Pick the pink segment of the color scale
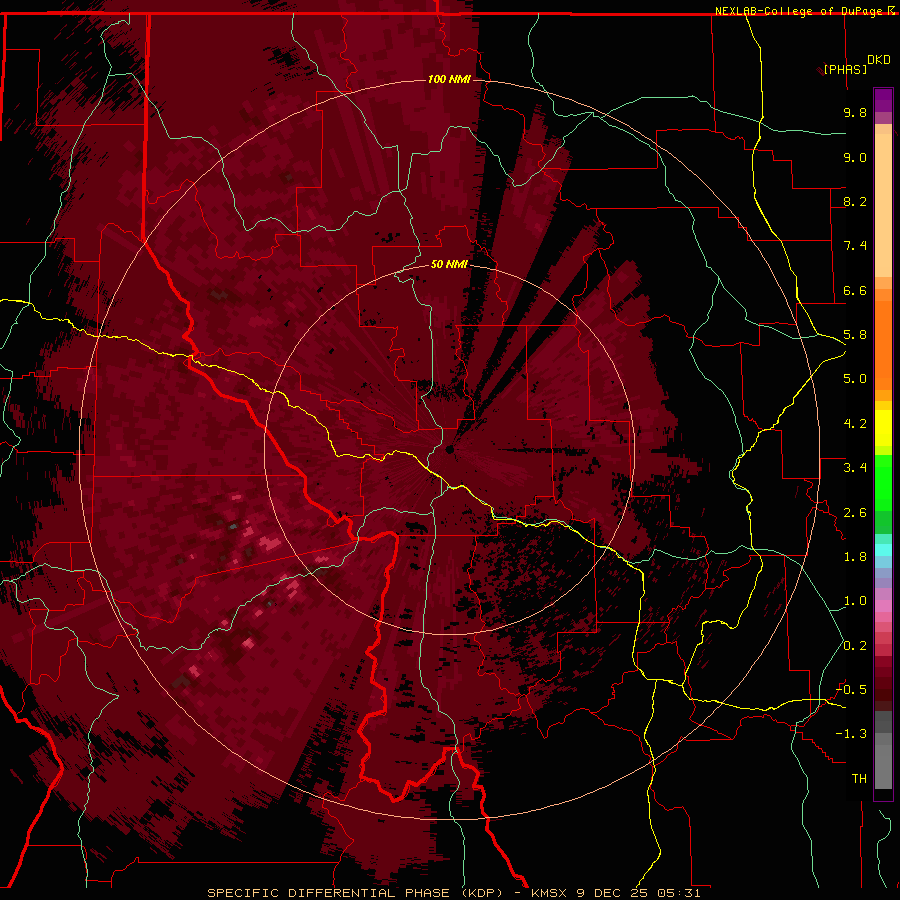Viewport: 900px width, 900px height. coord(883,606)
